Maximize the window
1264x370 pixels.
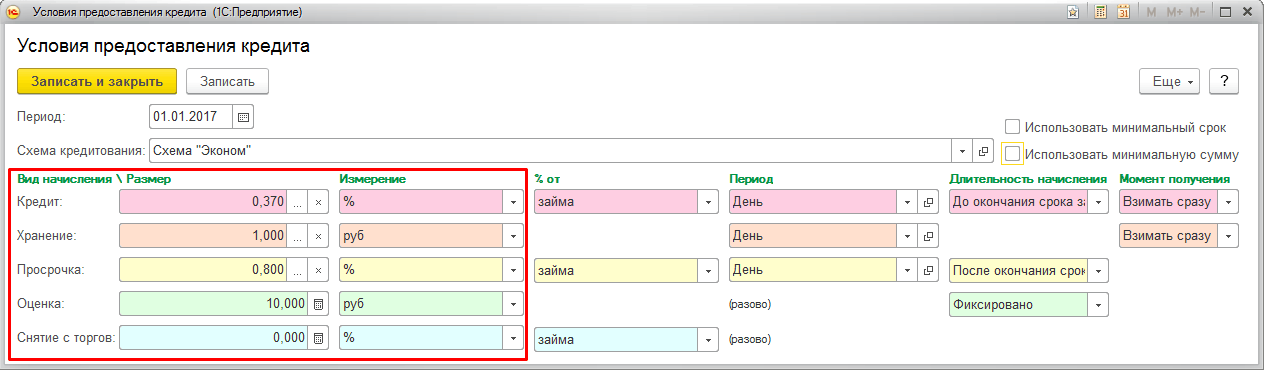pos(1224,12)
